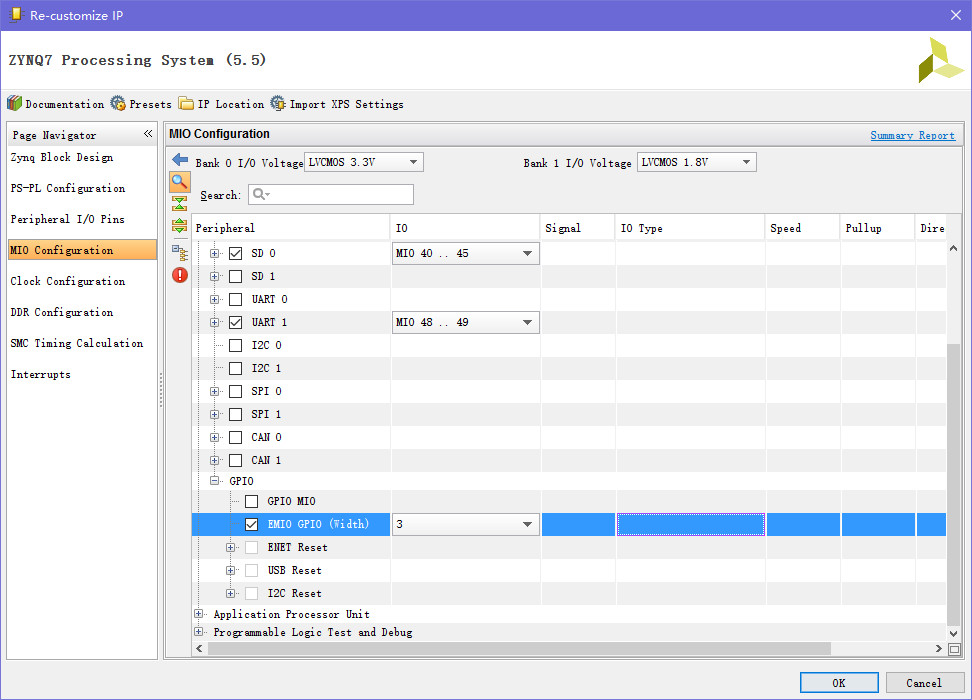
Task: Click scroll right arrow of table
Action: [x=939, y=649]
